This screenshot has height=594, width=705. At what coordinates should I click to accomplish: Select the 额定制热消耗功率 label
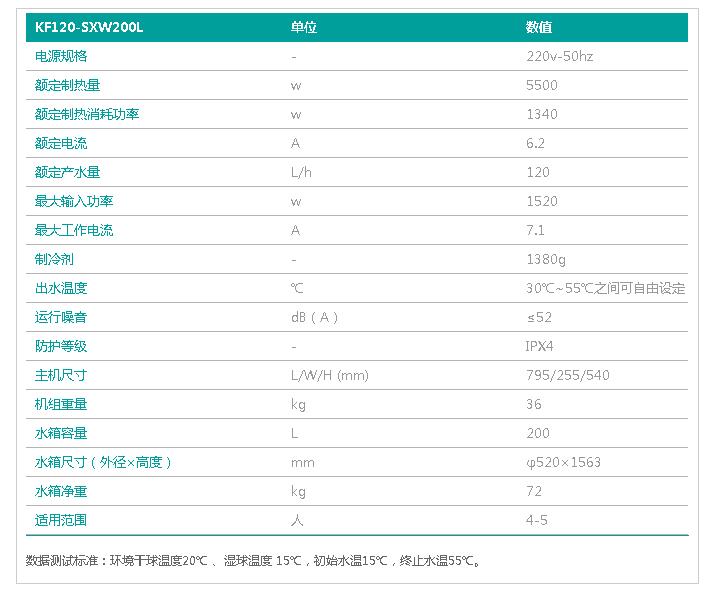click(x=87, y=115)
